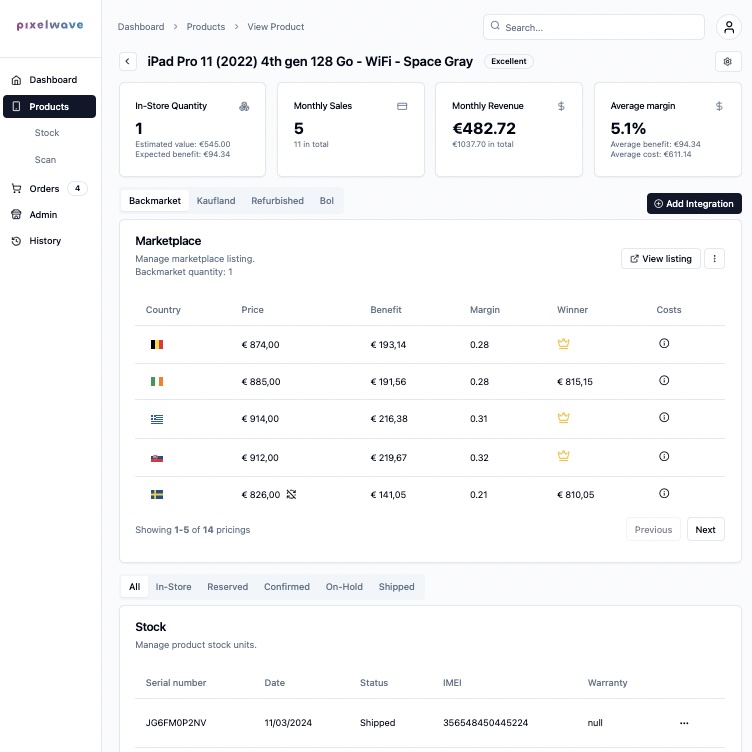The width and height of the screenshot is (752, 752).
Task: Click the Sweden flag in the pricing table
Action: (x=157, y=494)
